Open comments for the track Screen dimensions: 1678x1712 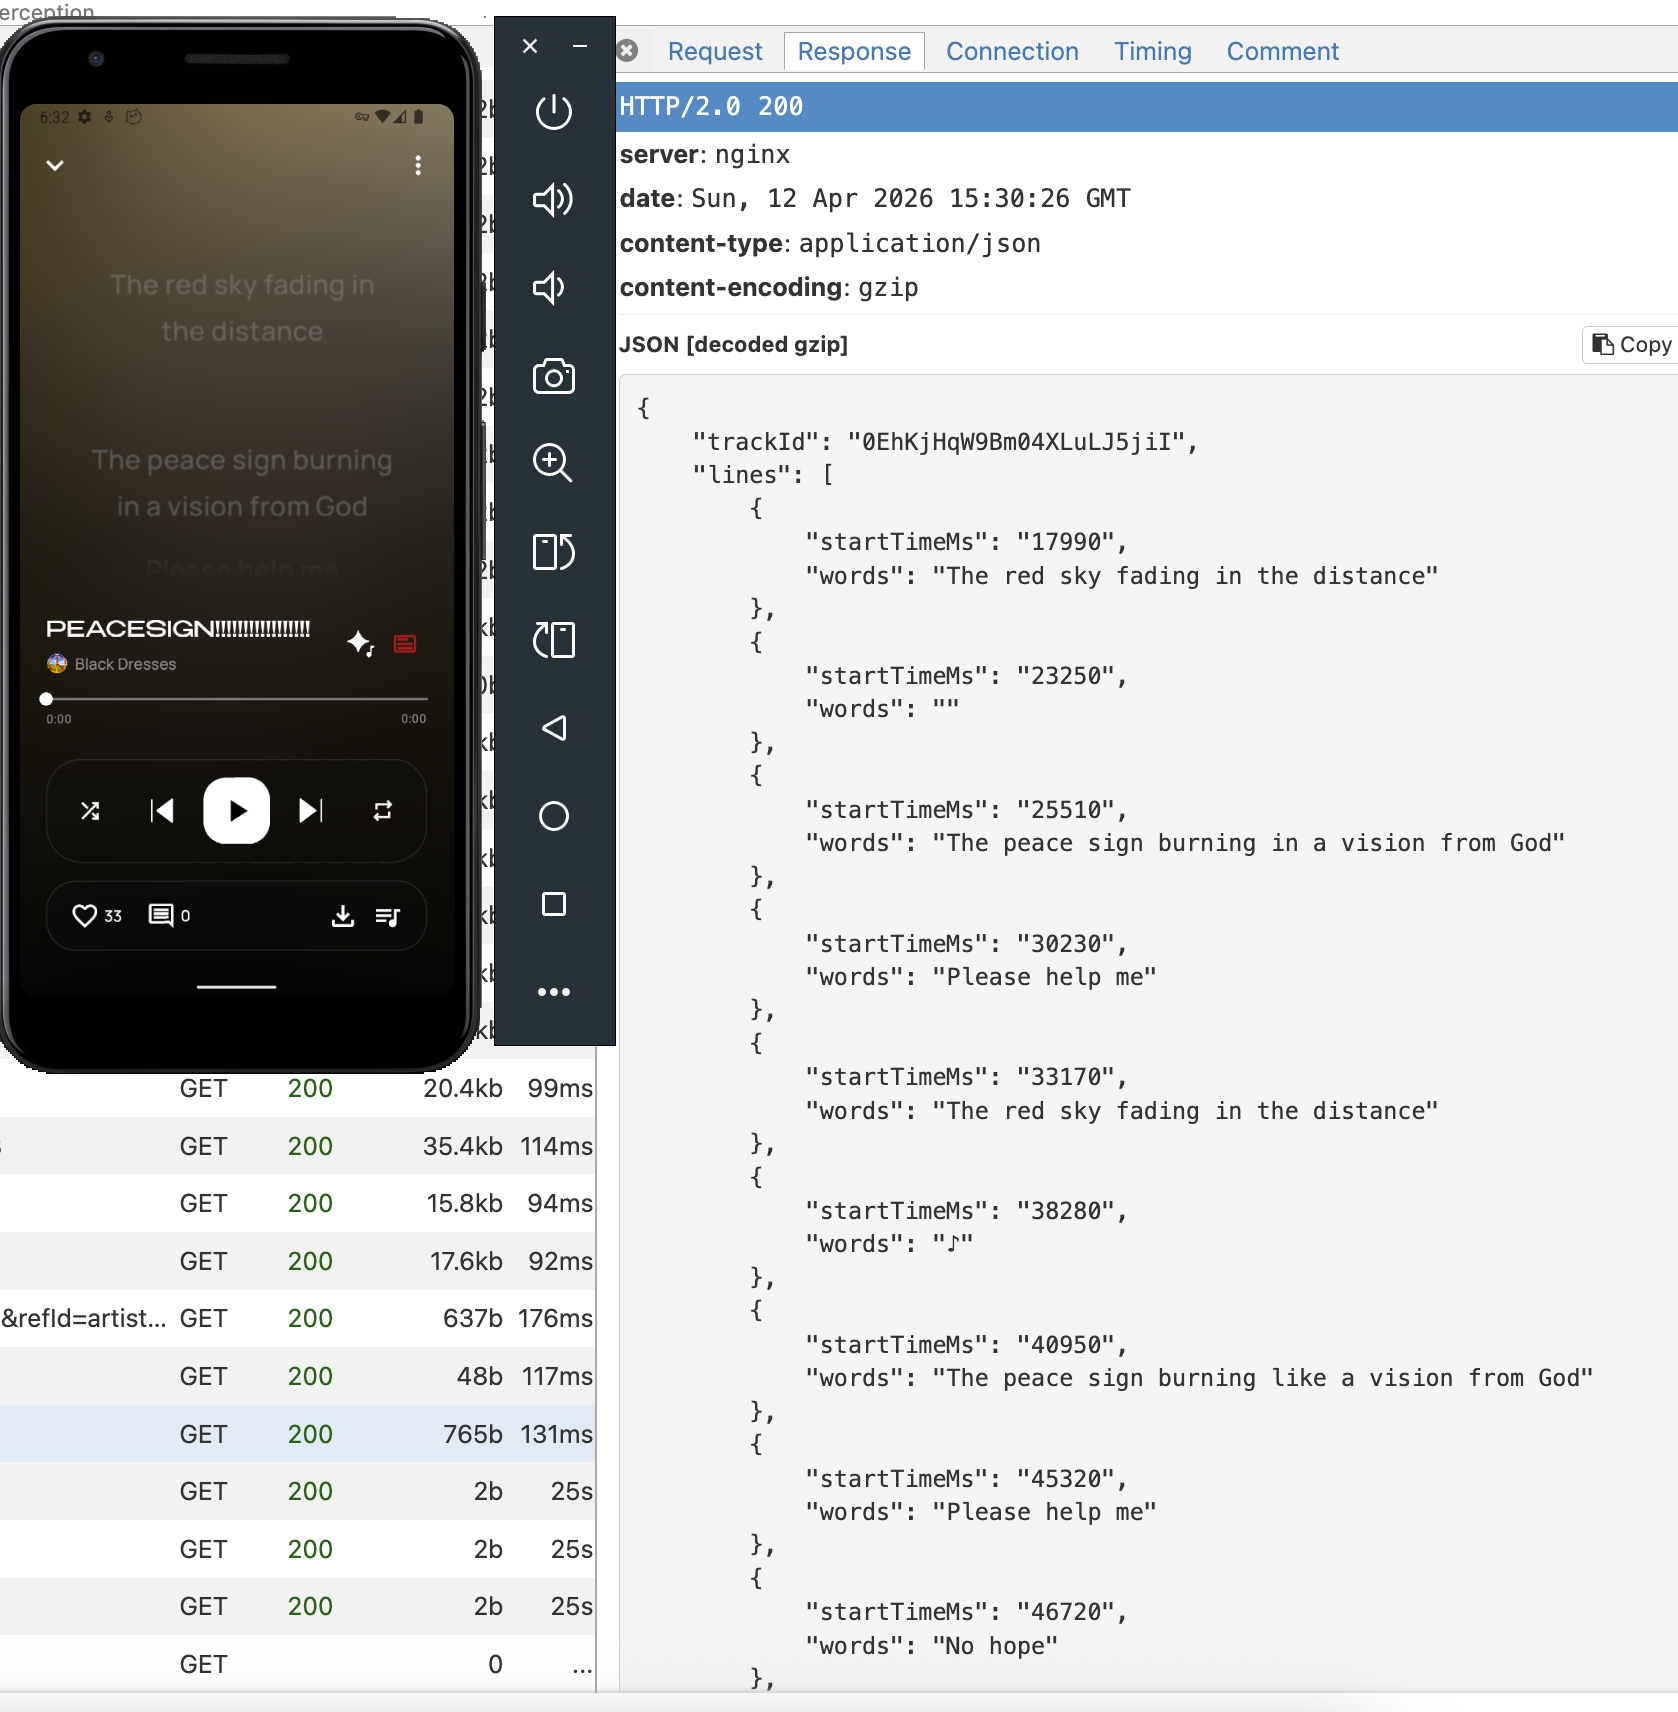pos(169,915)
